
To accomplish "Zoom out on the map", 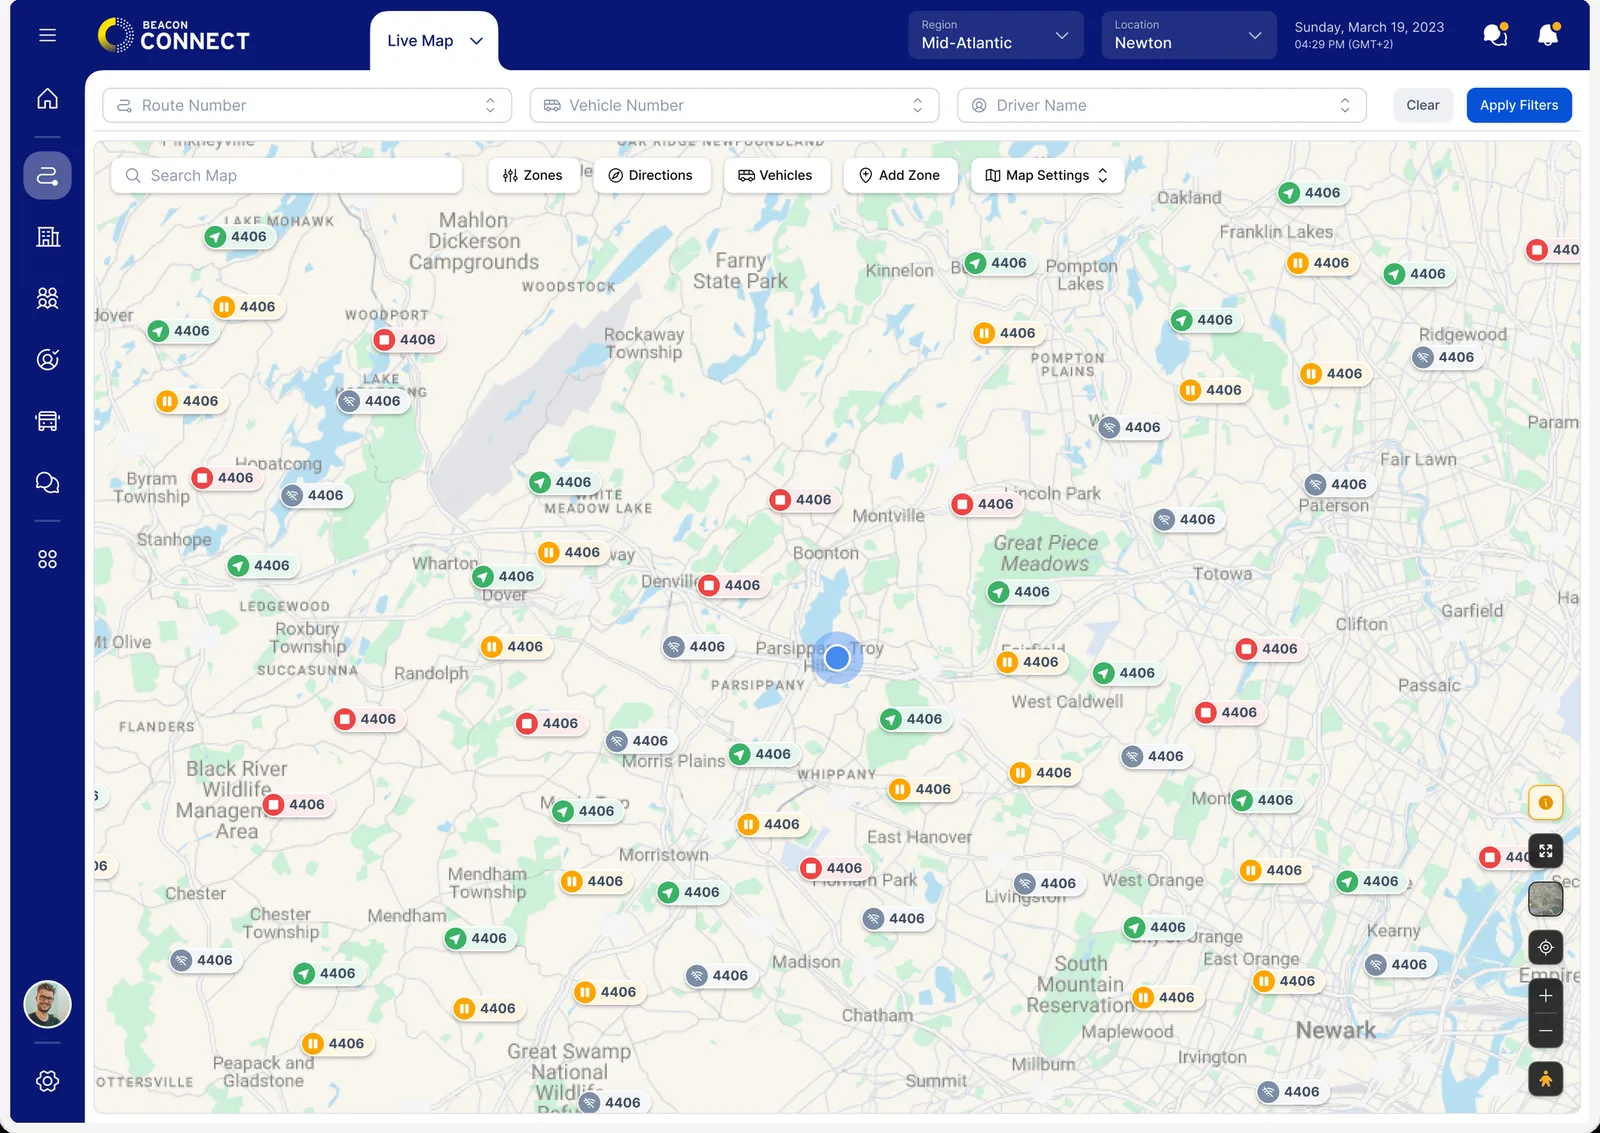I will [1545, 1030].
